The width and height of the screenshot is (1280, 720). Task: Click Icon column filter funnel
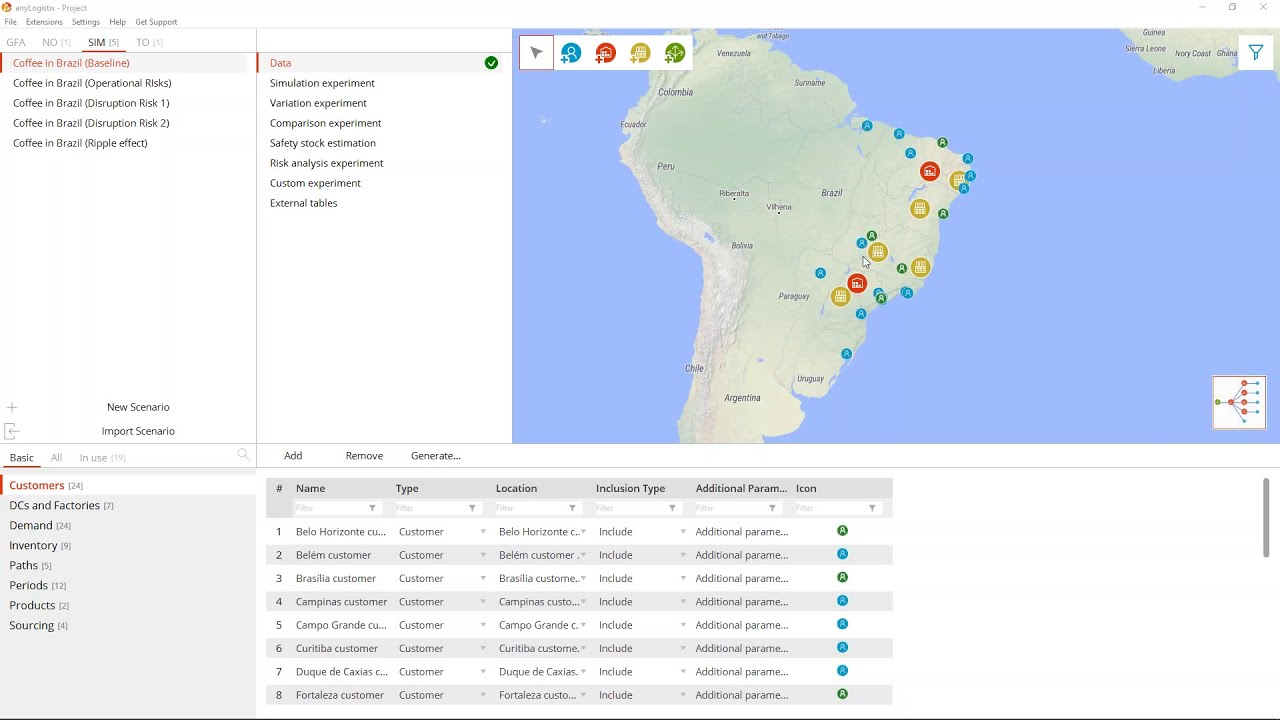coord(872,509)
